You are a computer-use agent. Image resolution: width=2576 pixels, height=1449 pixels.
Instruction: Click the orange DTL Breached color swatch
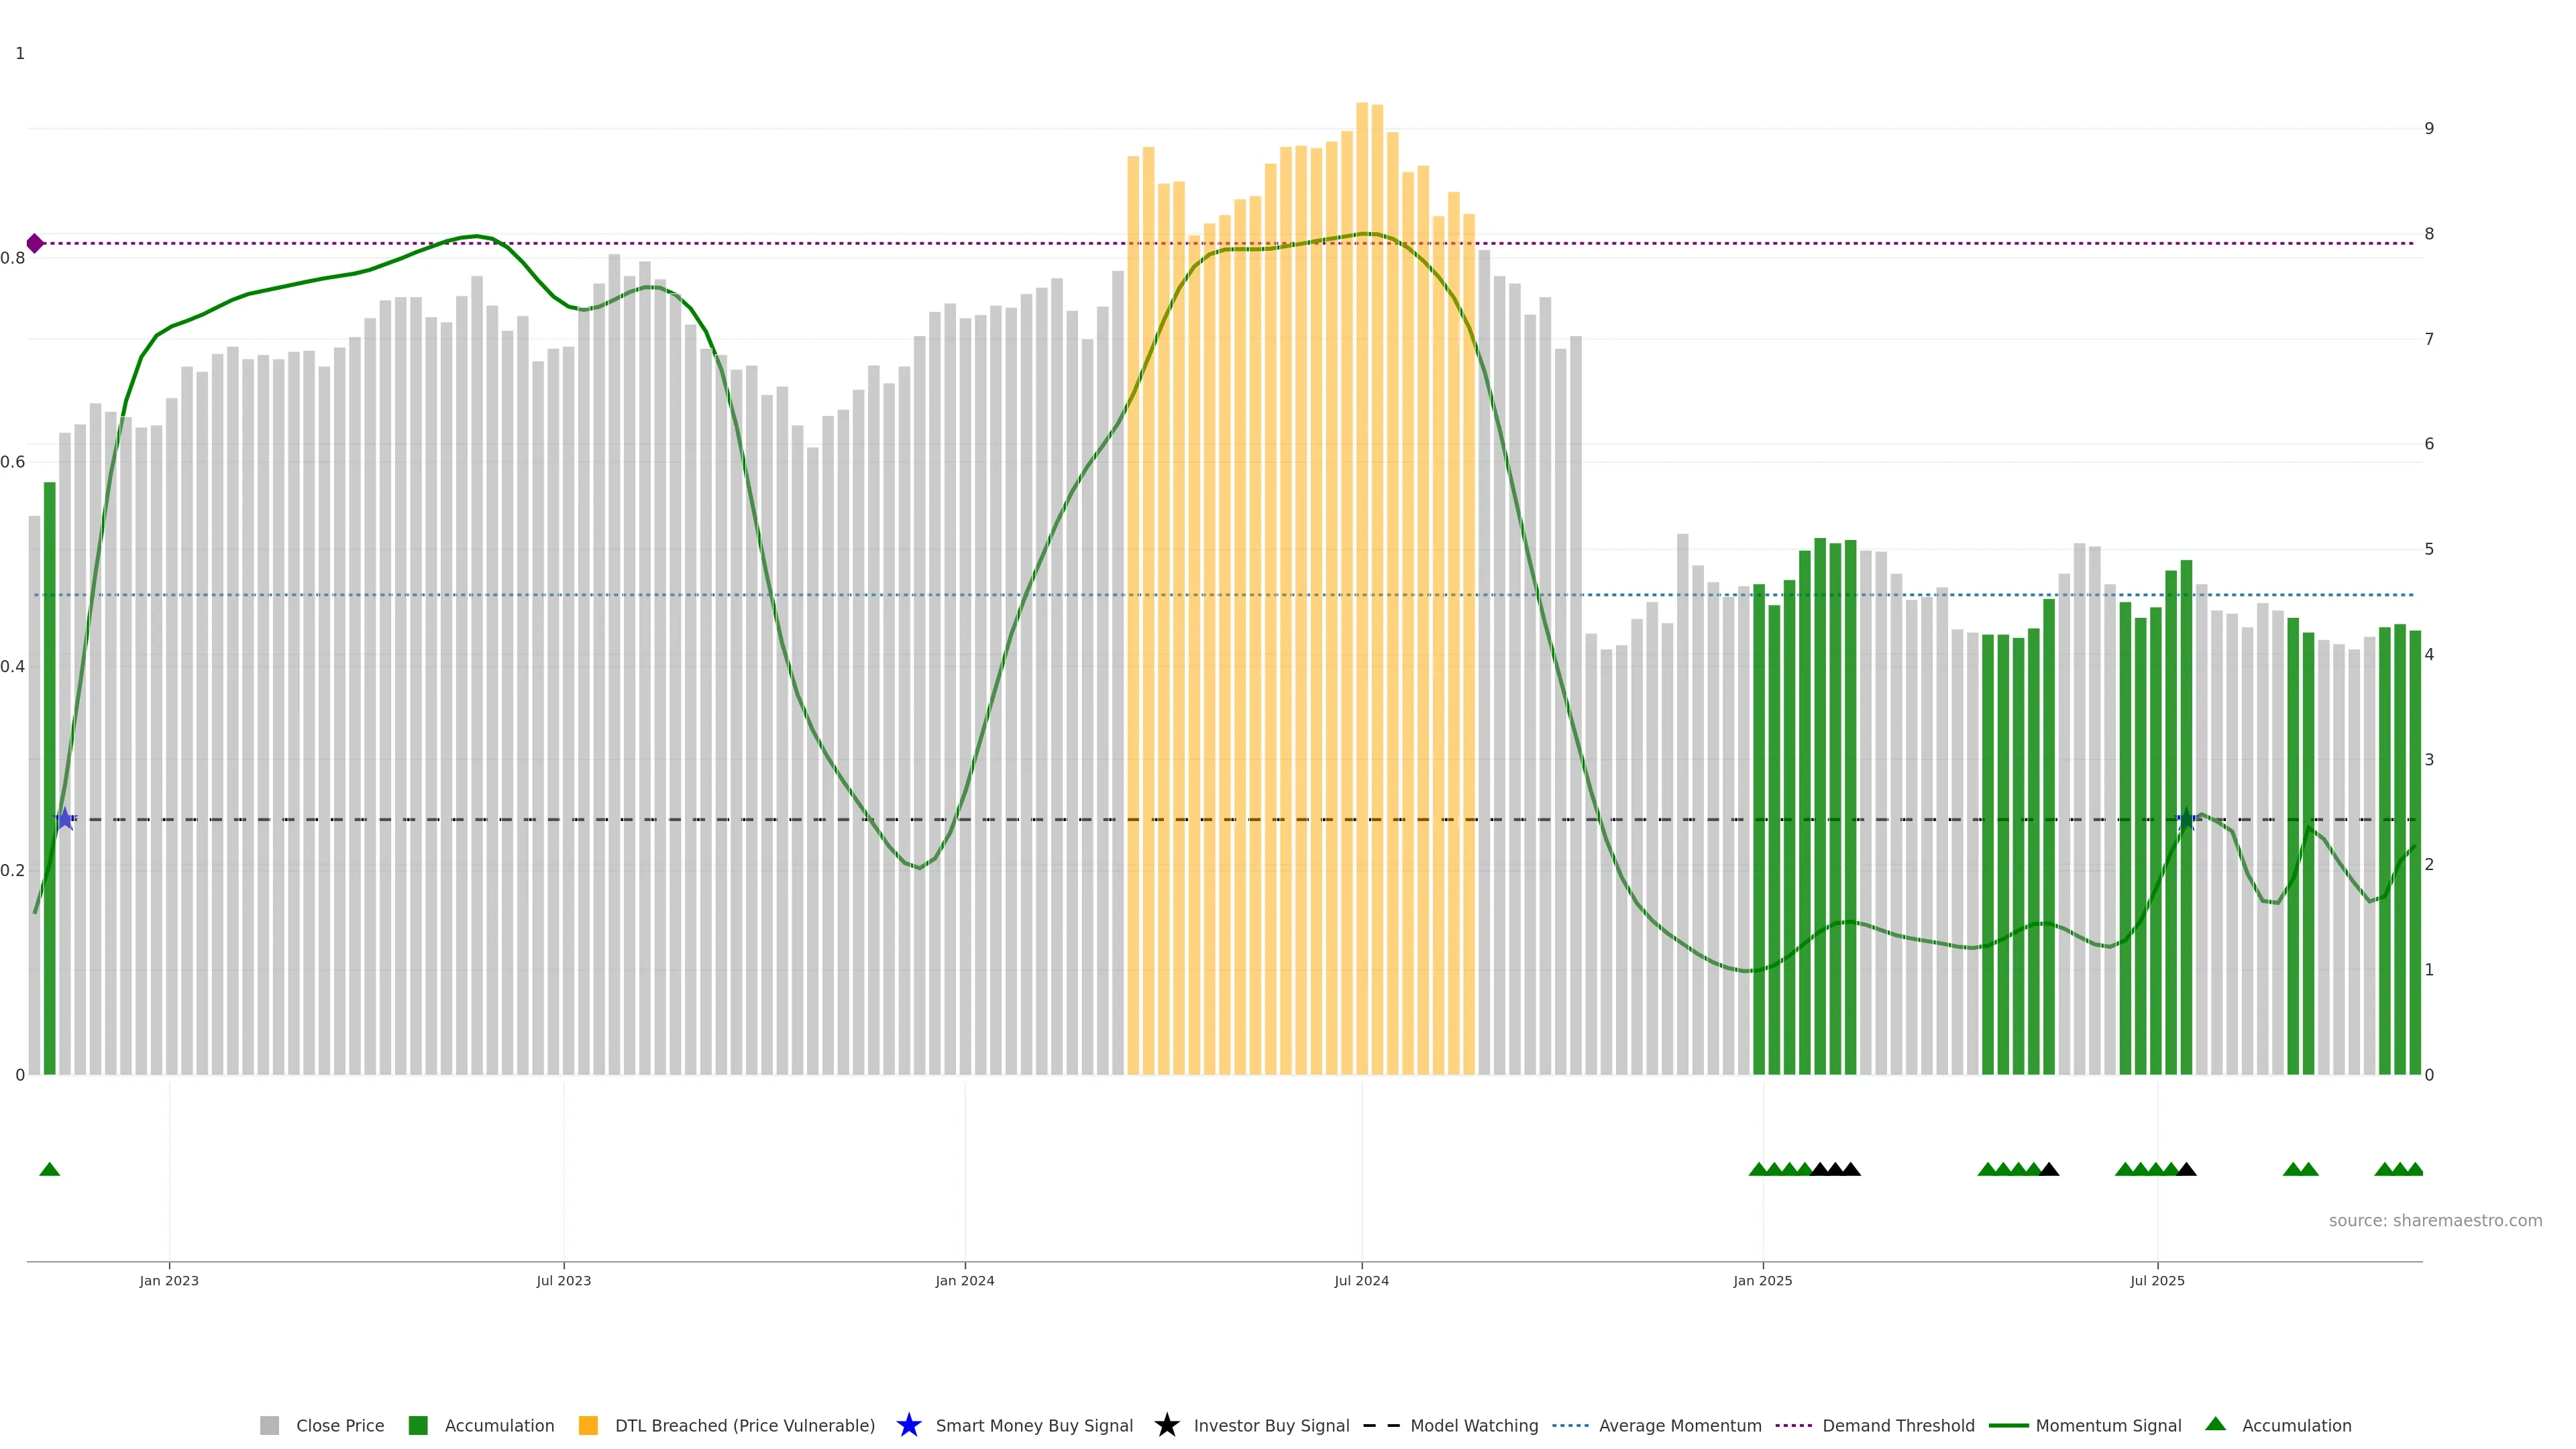pos(588,1425)
